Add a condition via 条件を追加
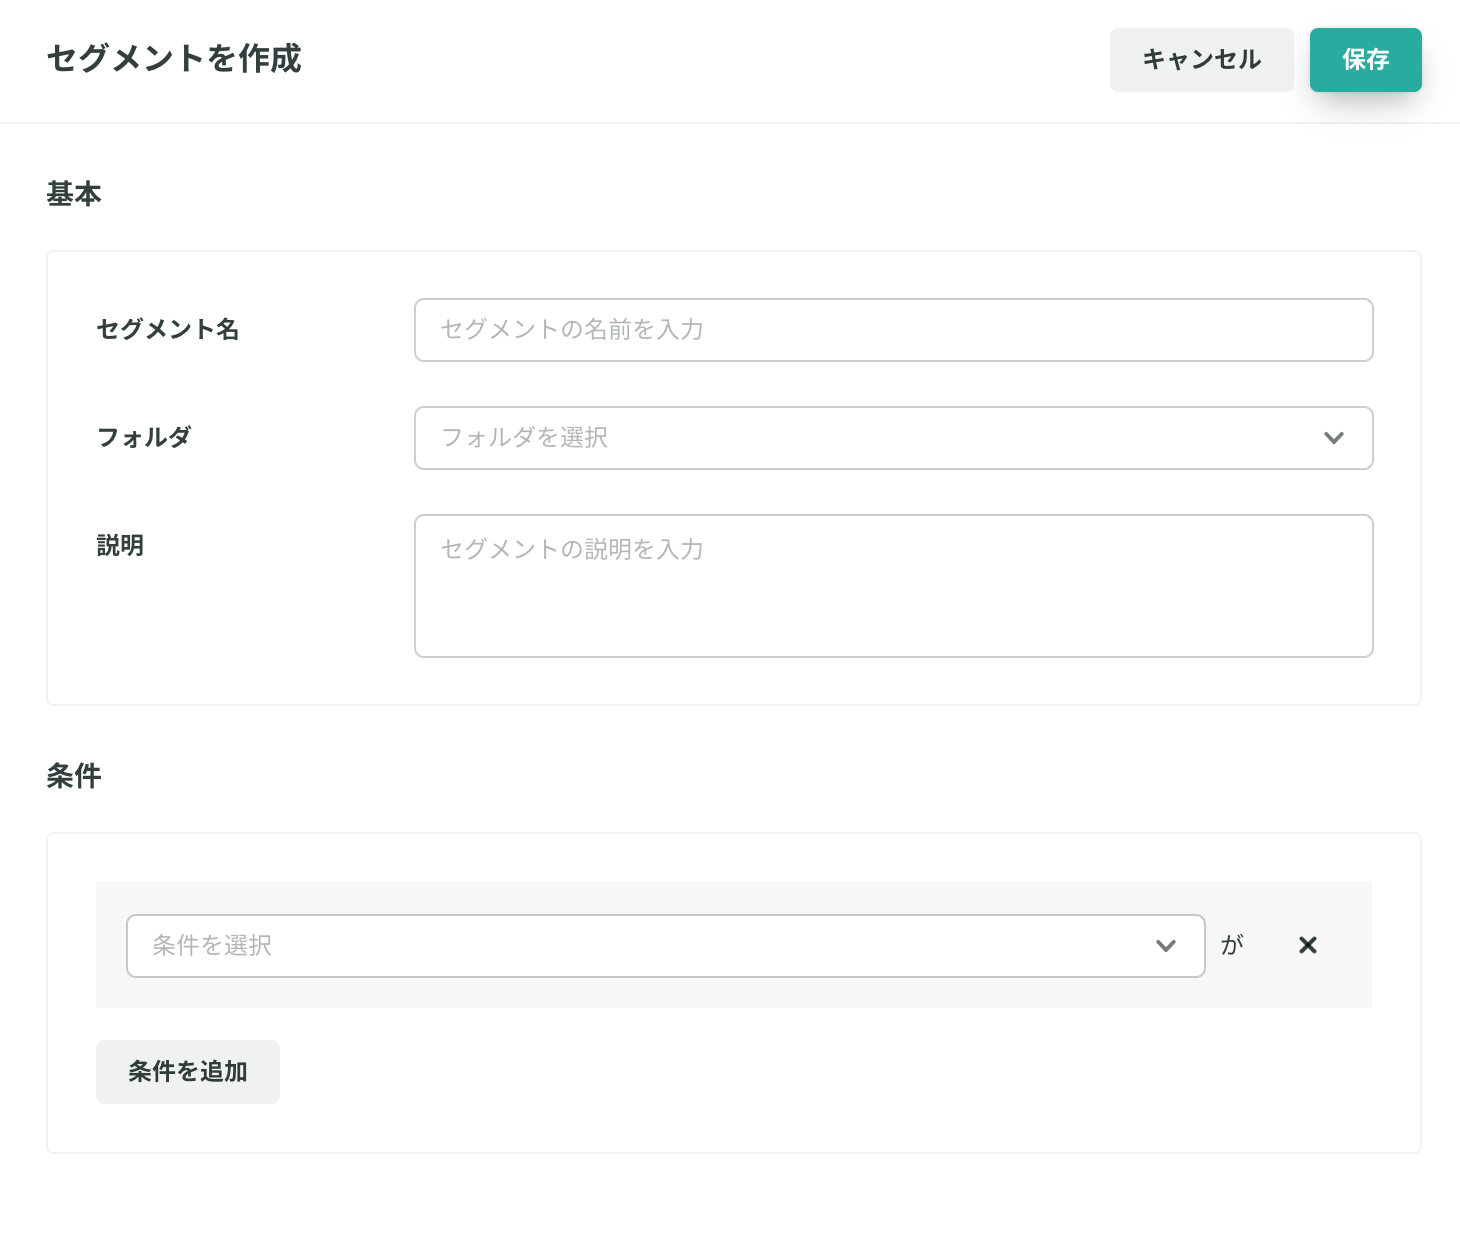The width and height of the screenshot is (1460, 1258). pyautogui.click(x=188, y=1072)
